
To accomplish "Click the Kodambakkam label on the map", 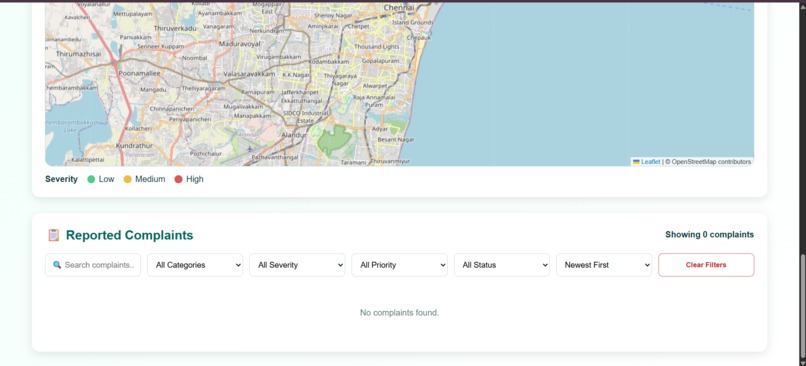I will click(x=329, y=62).
